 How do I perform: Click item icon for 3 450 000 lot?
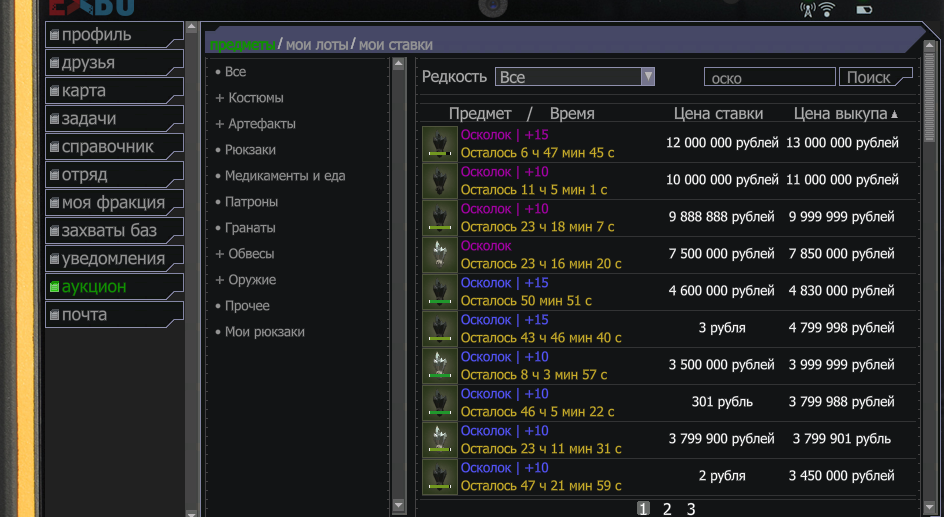pyautogui.click(x=440, y=477)
